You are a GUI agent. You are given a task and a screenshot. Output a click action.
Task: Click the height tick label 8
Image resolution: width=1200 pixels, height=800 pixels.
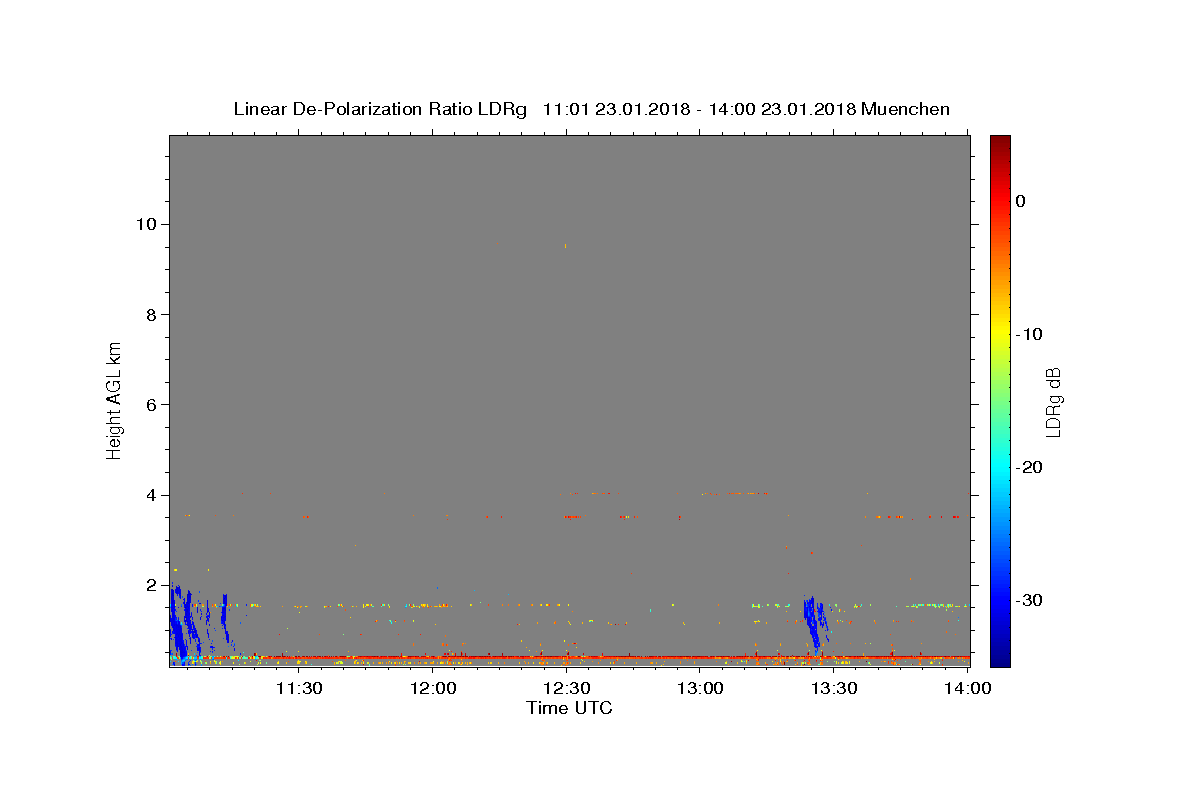150,314
